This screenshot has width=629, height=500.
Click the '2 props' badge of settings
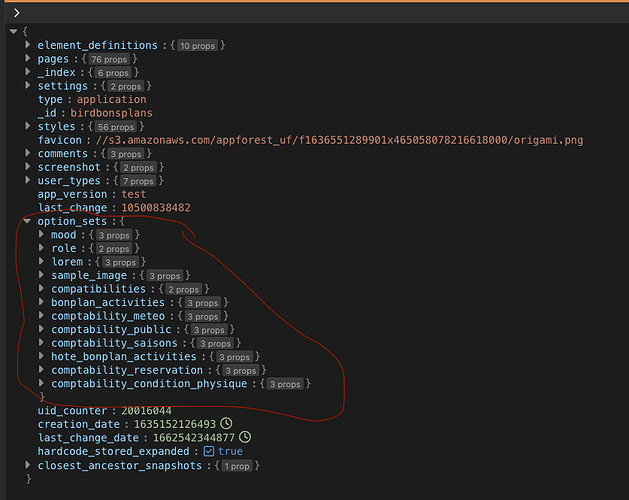point(126,86)
